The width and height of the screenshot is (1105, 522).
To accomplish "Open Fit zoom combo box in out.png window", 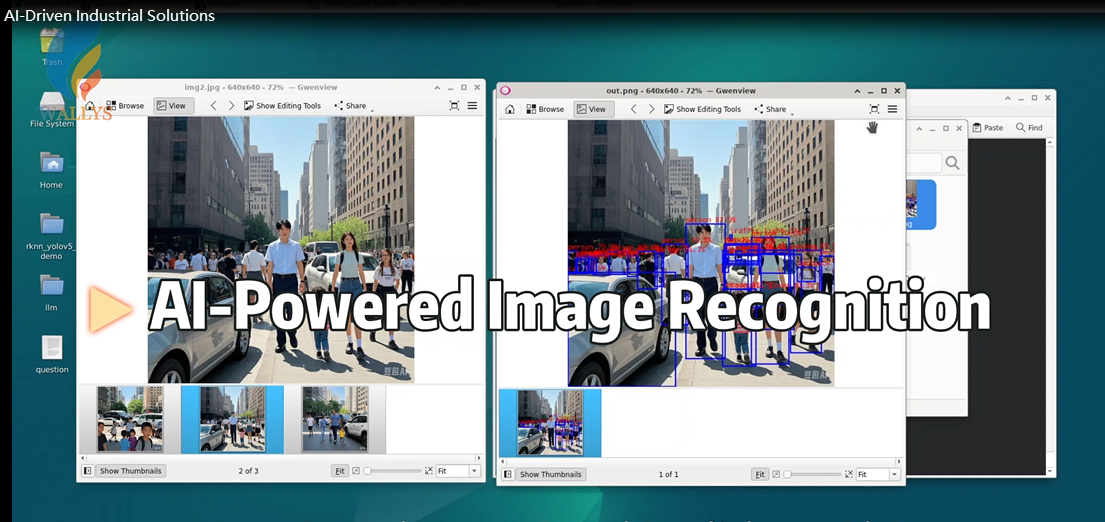I will [x=878, y=474].
